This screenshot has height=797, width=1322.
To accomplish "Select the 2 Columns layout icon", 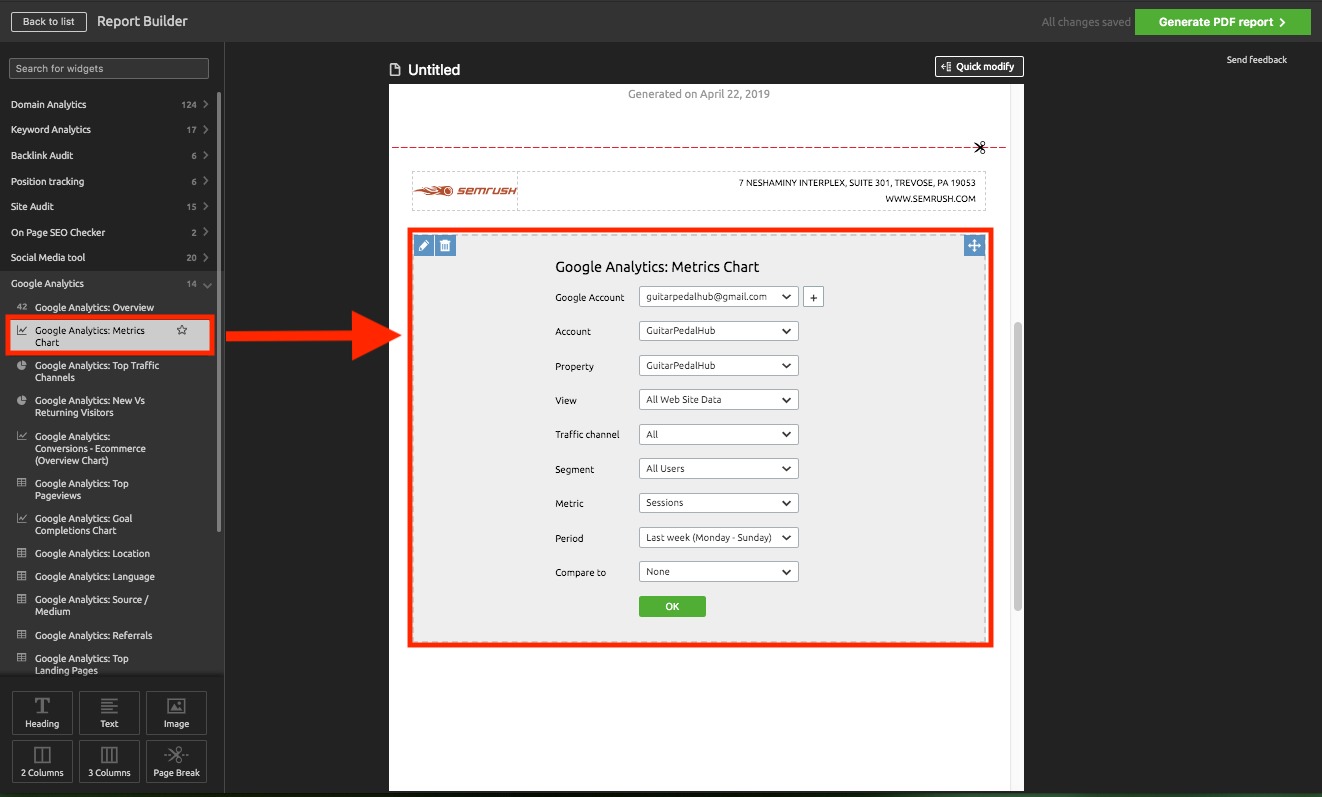I will coord(41,761).
